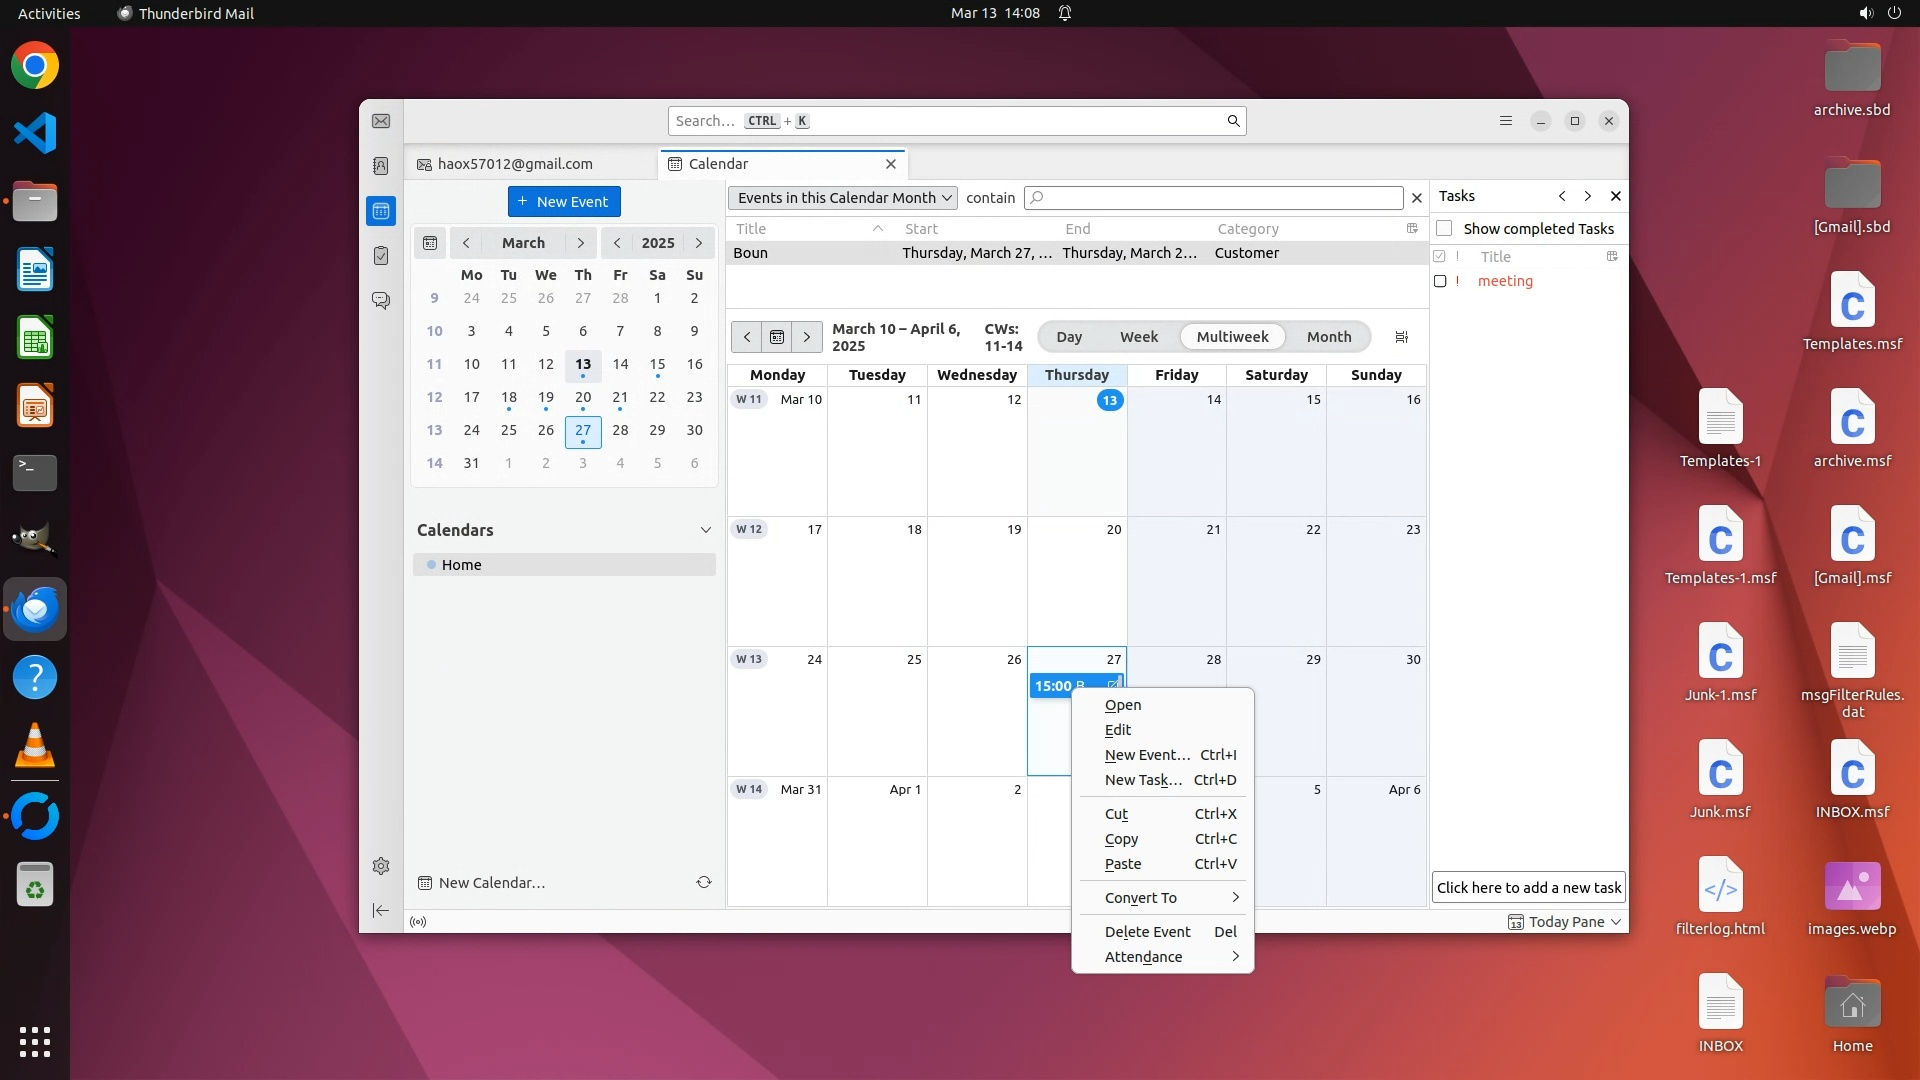
Task: Go to today in main calendar toolbar
Action: click(x=777, y=337)
